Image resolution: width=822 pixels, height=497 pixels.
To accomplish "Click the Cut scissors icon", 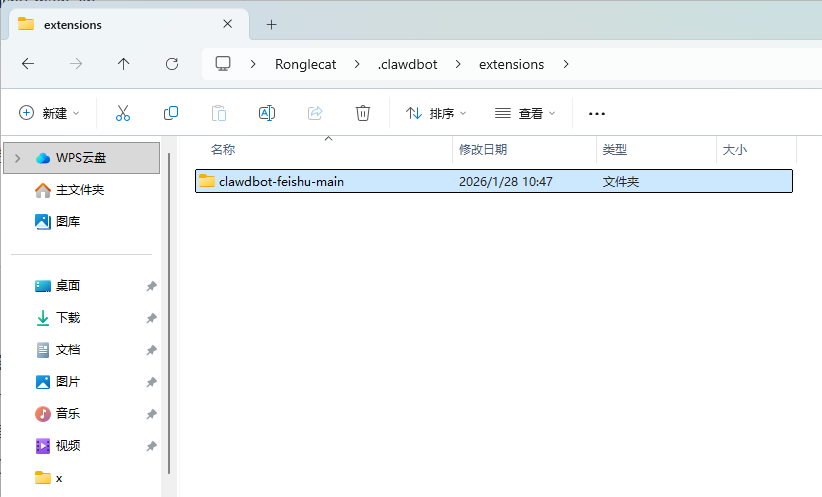I will click(x=123, y=113).
